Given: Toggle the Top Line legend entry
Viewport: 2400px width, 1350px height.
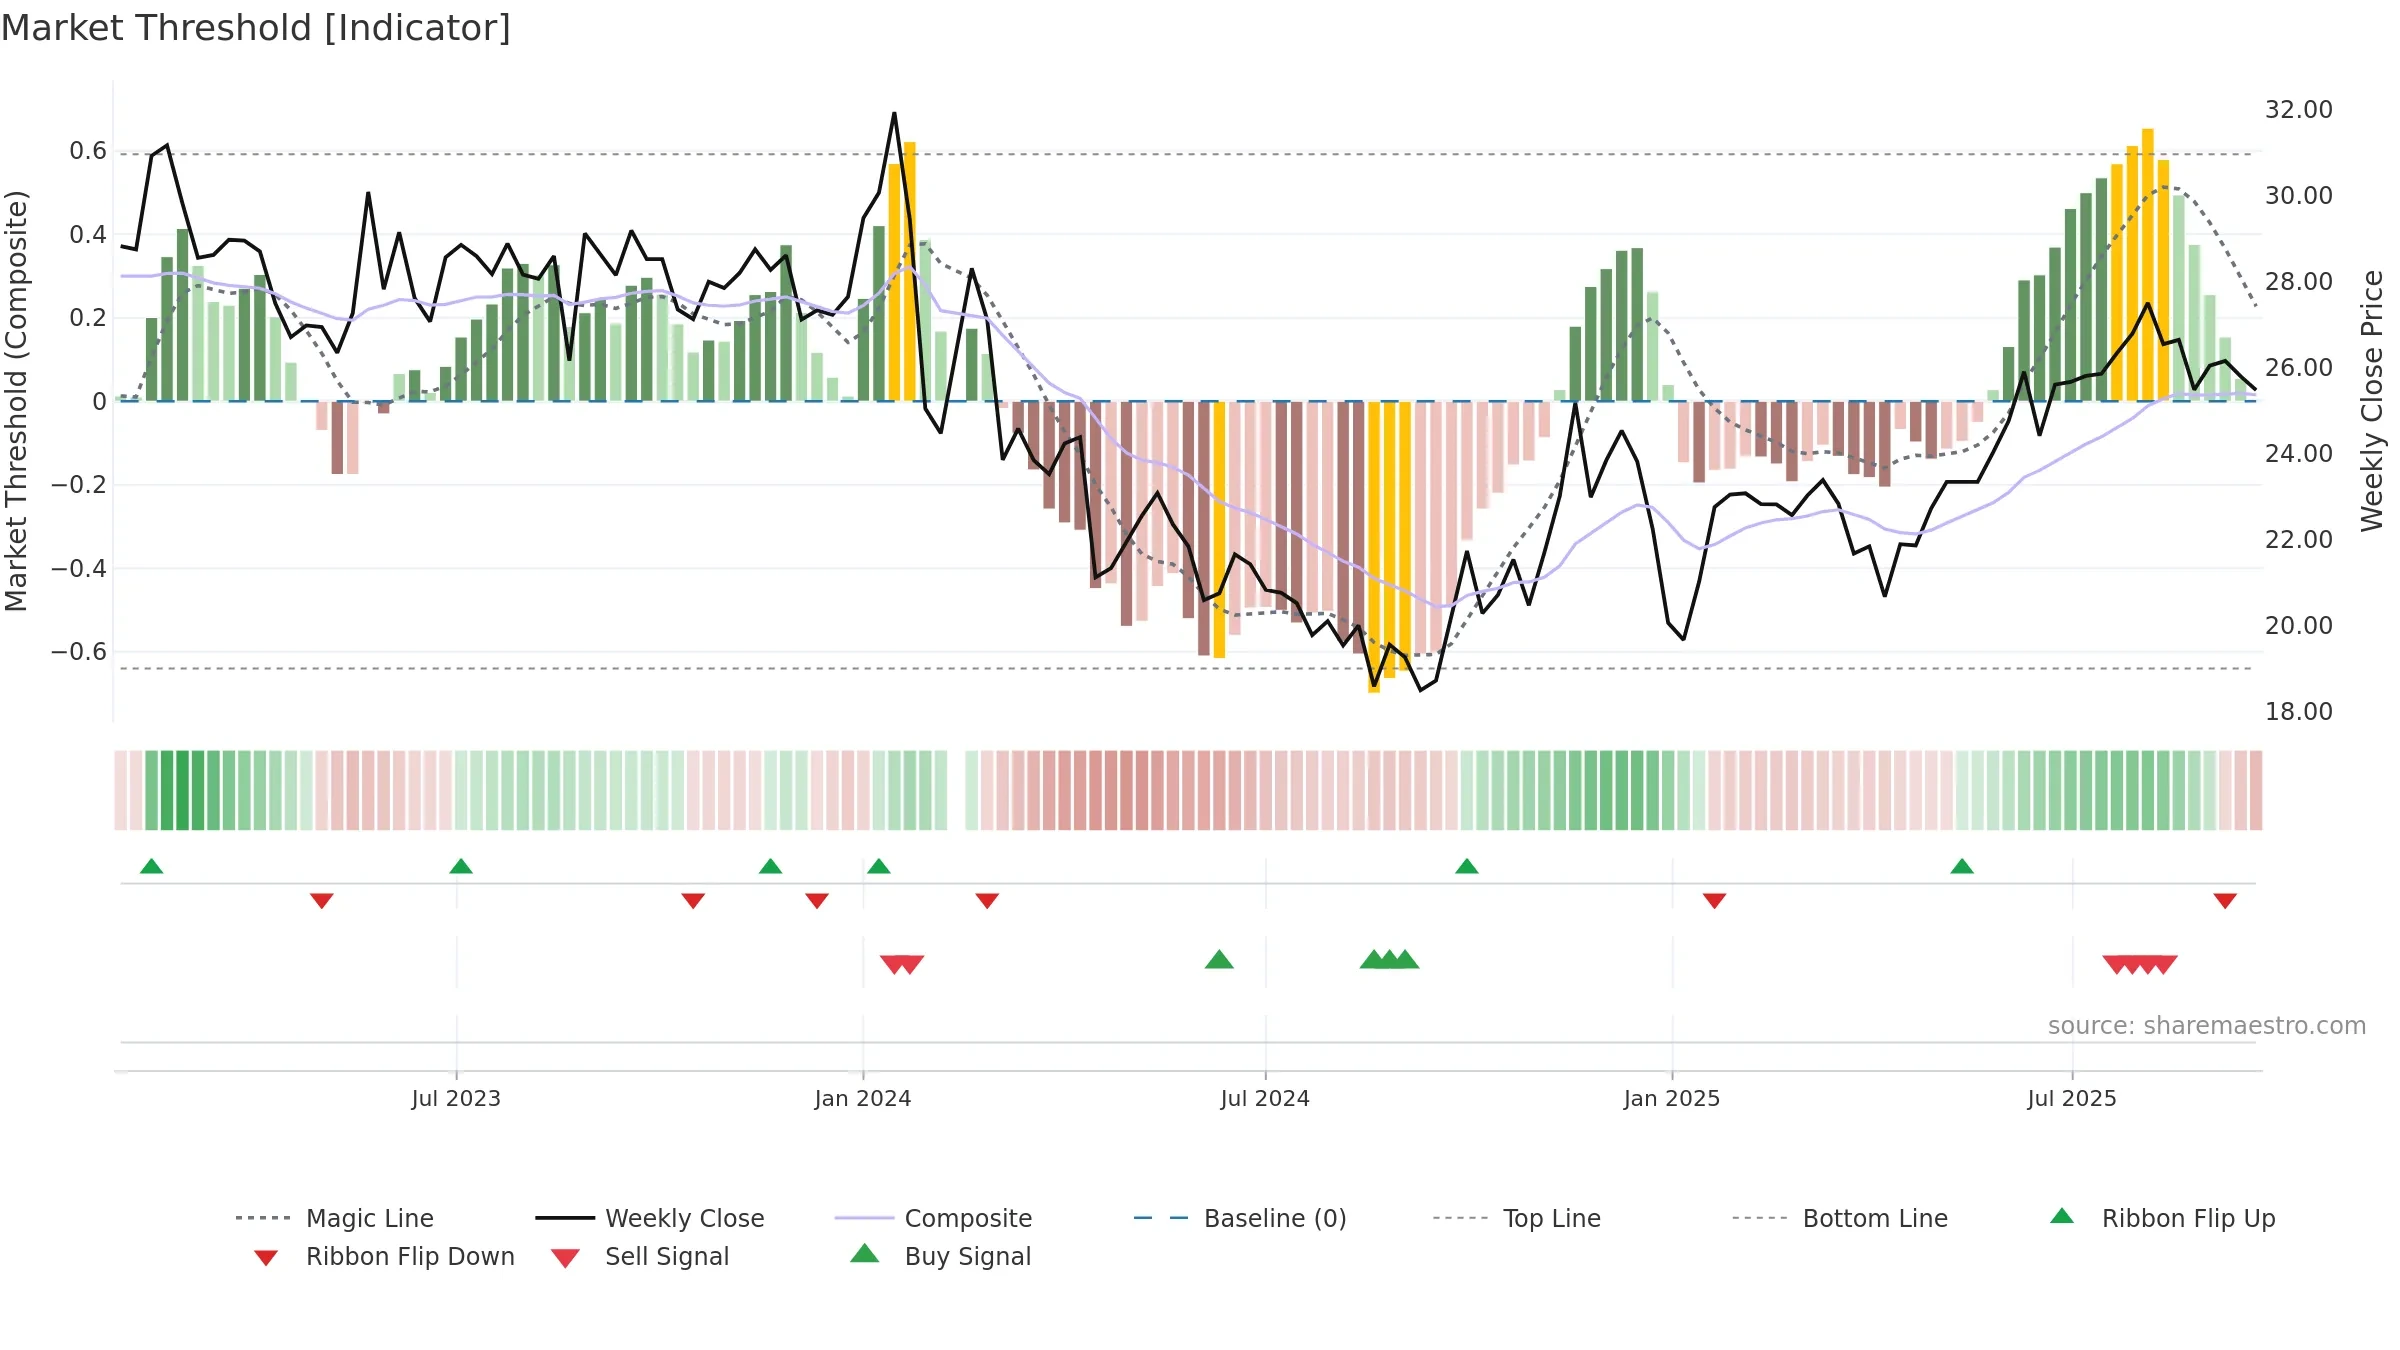Looking at the screenshot, I should coord(1516,1218).
